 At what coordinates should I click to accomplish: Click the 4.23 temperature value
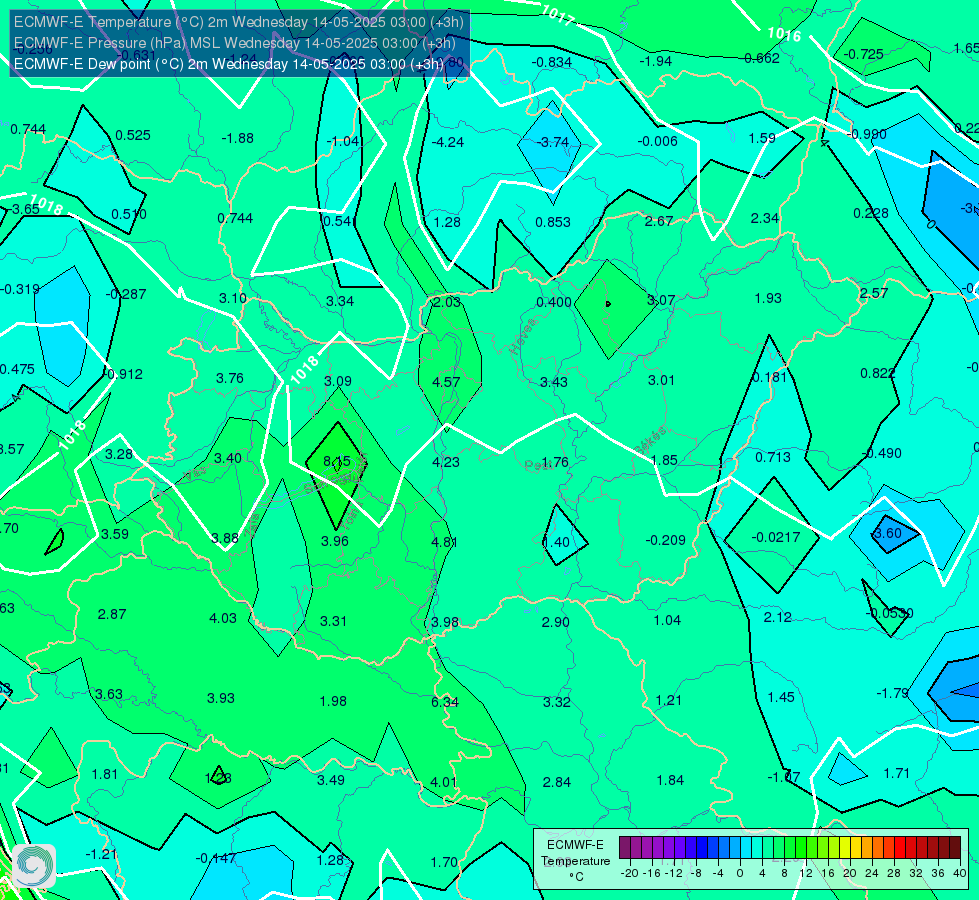pyautogui.click(x=446, y=462)
